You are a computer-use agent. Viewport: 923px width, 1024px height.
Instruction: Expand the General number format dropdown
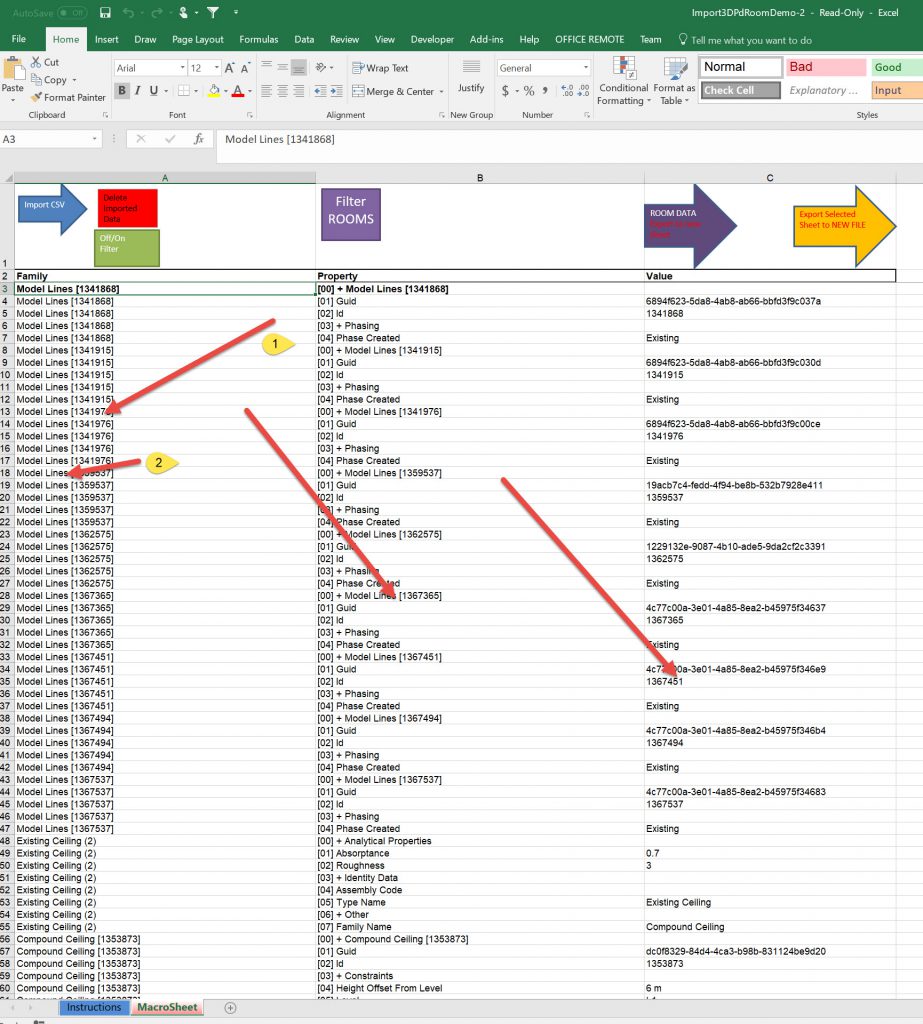tap(586, 68)
